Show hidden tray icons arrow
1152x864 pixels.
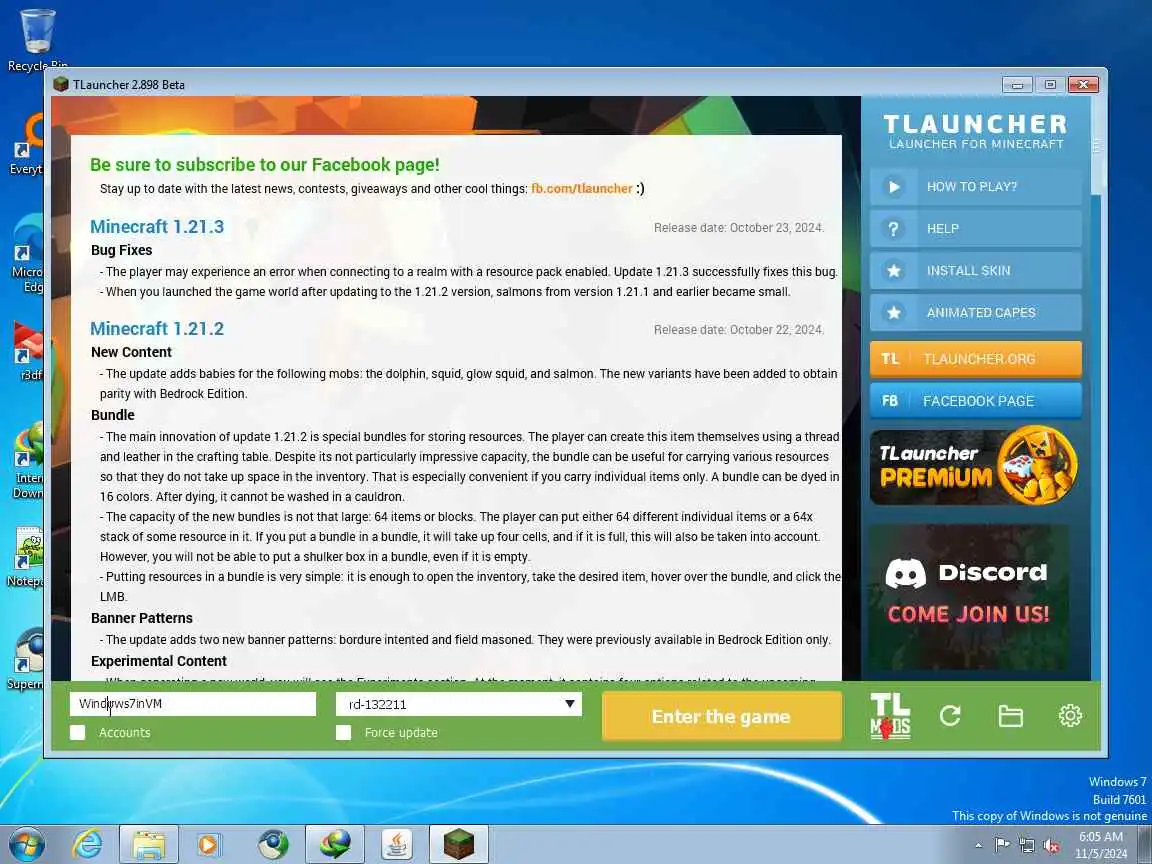coord(978,846)
